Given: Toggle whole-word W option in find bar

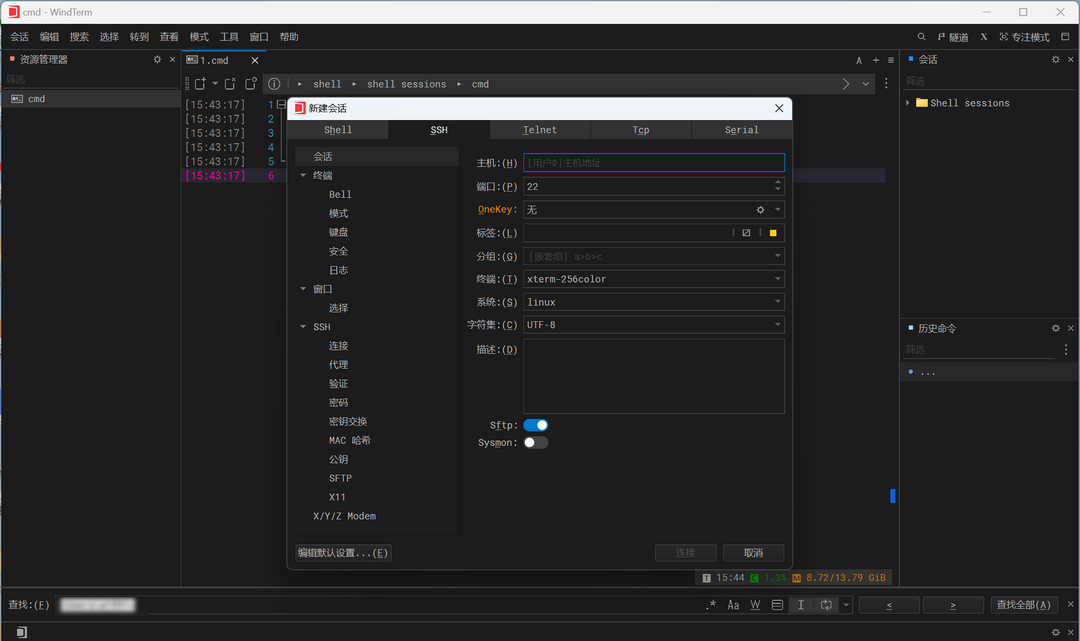Looking at the screenshot, I should (755, 605).
